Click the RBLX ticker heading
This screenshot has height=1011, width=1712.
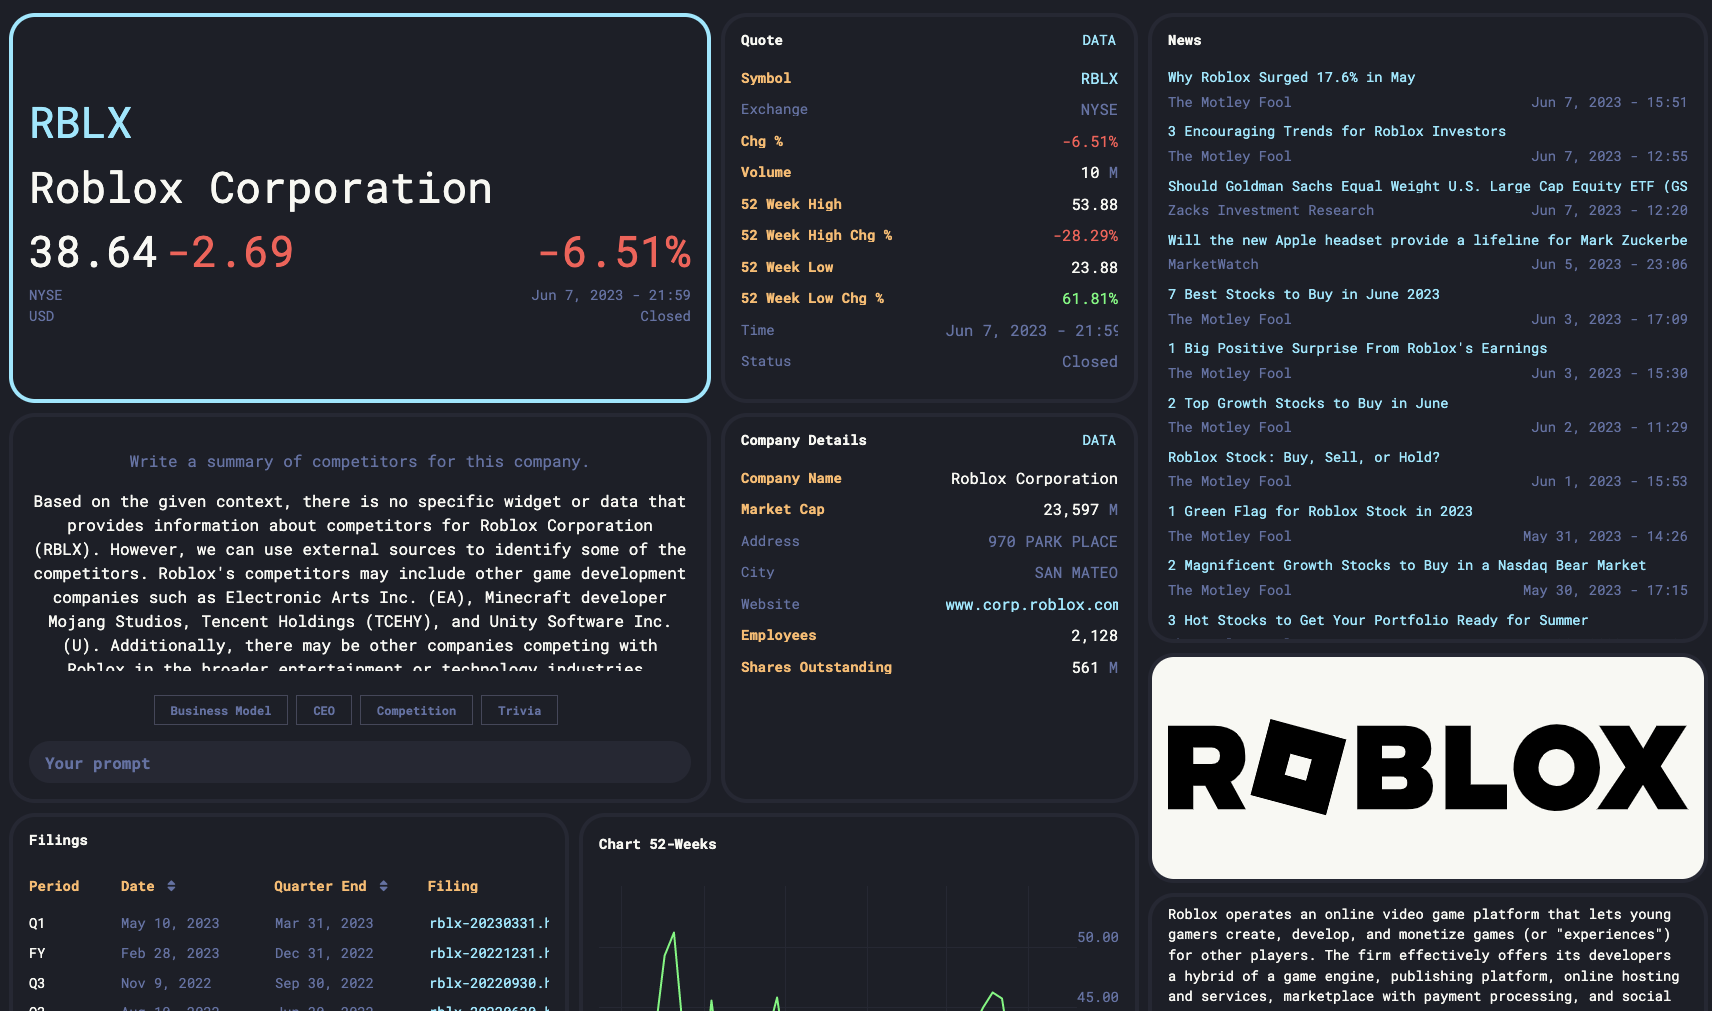80,124
